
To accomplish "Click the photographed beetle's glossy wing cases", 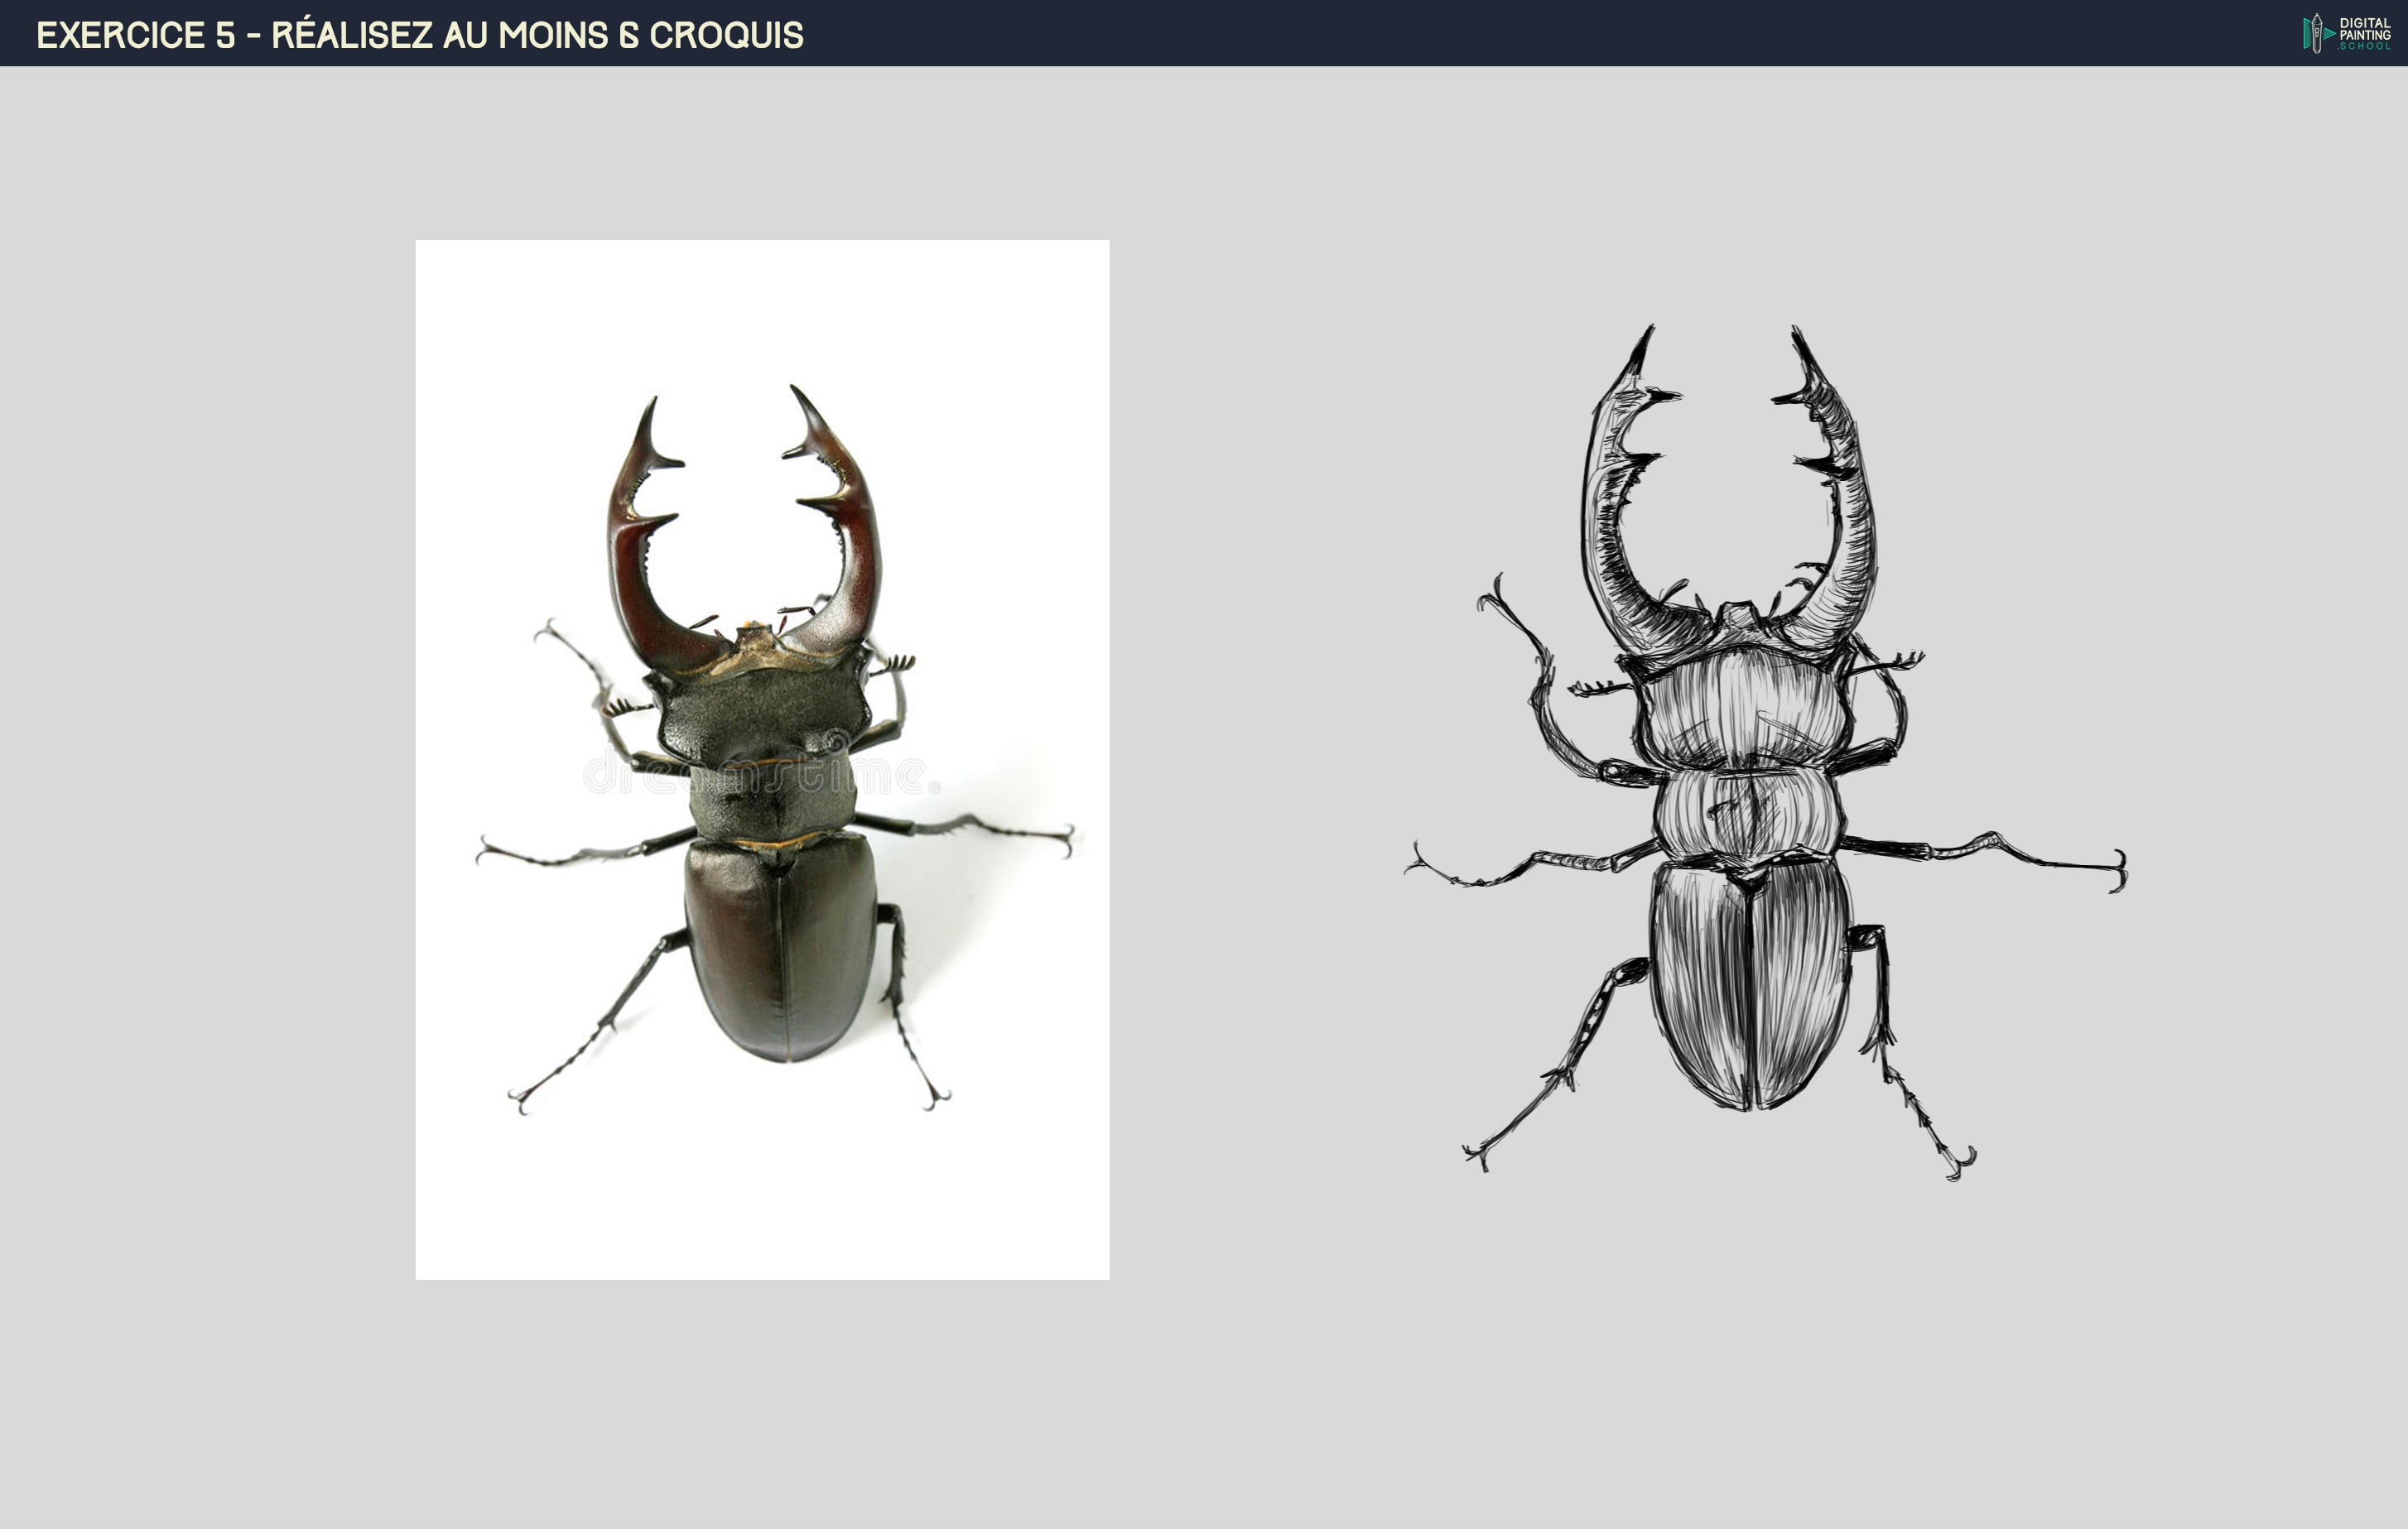I will (780, 950).
